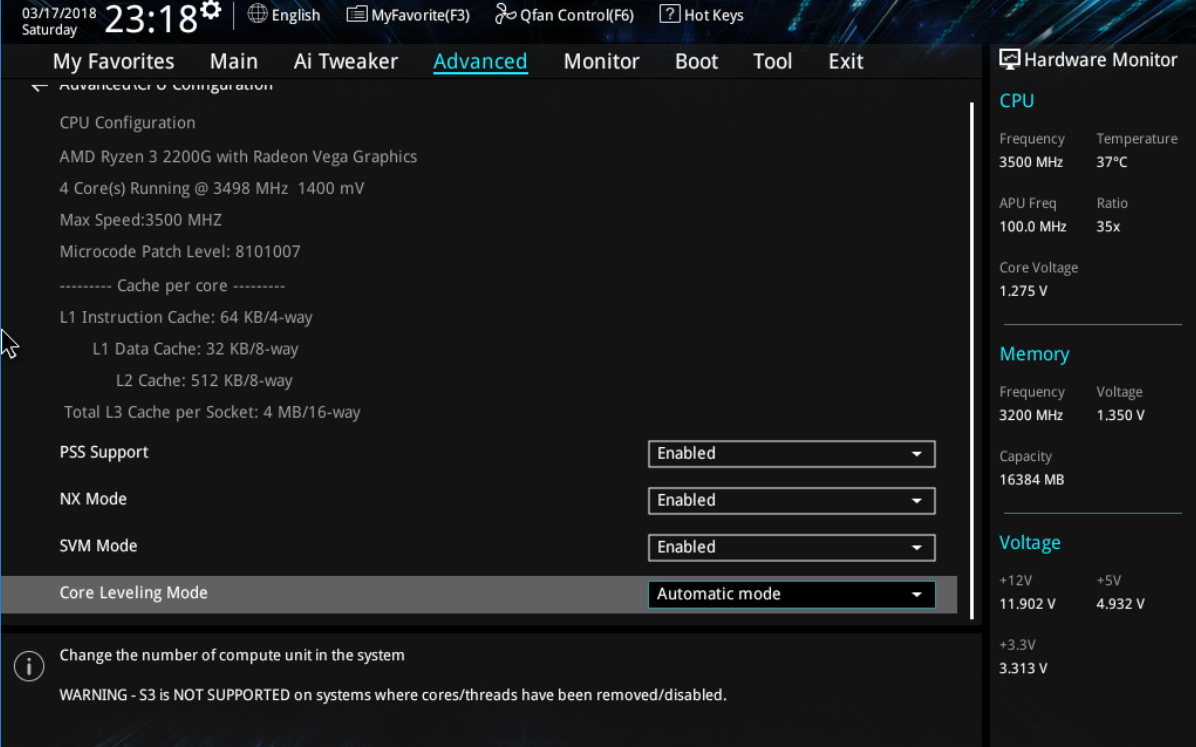Click the MyFavorite list icon
This screenshot has height=747, width=1196.
[x=356, y=14]
